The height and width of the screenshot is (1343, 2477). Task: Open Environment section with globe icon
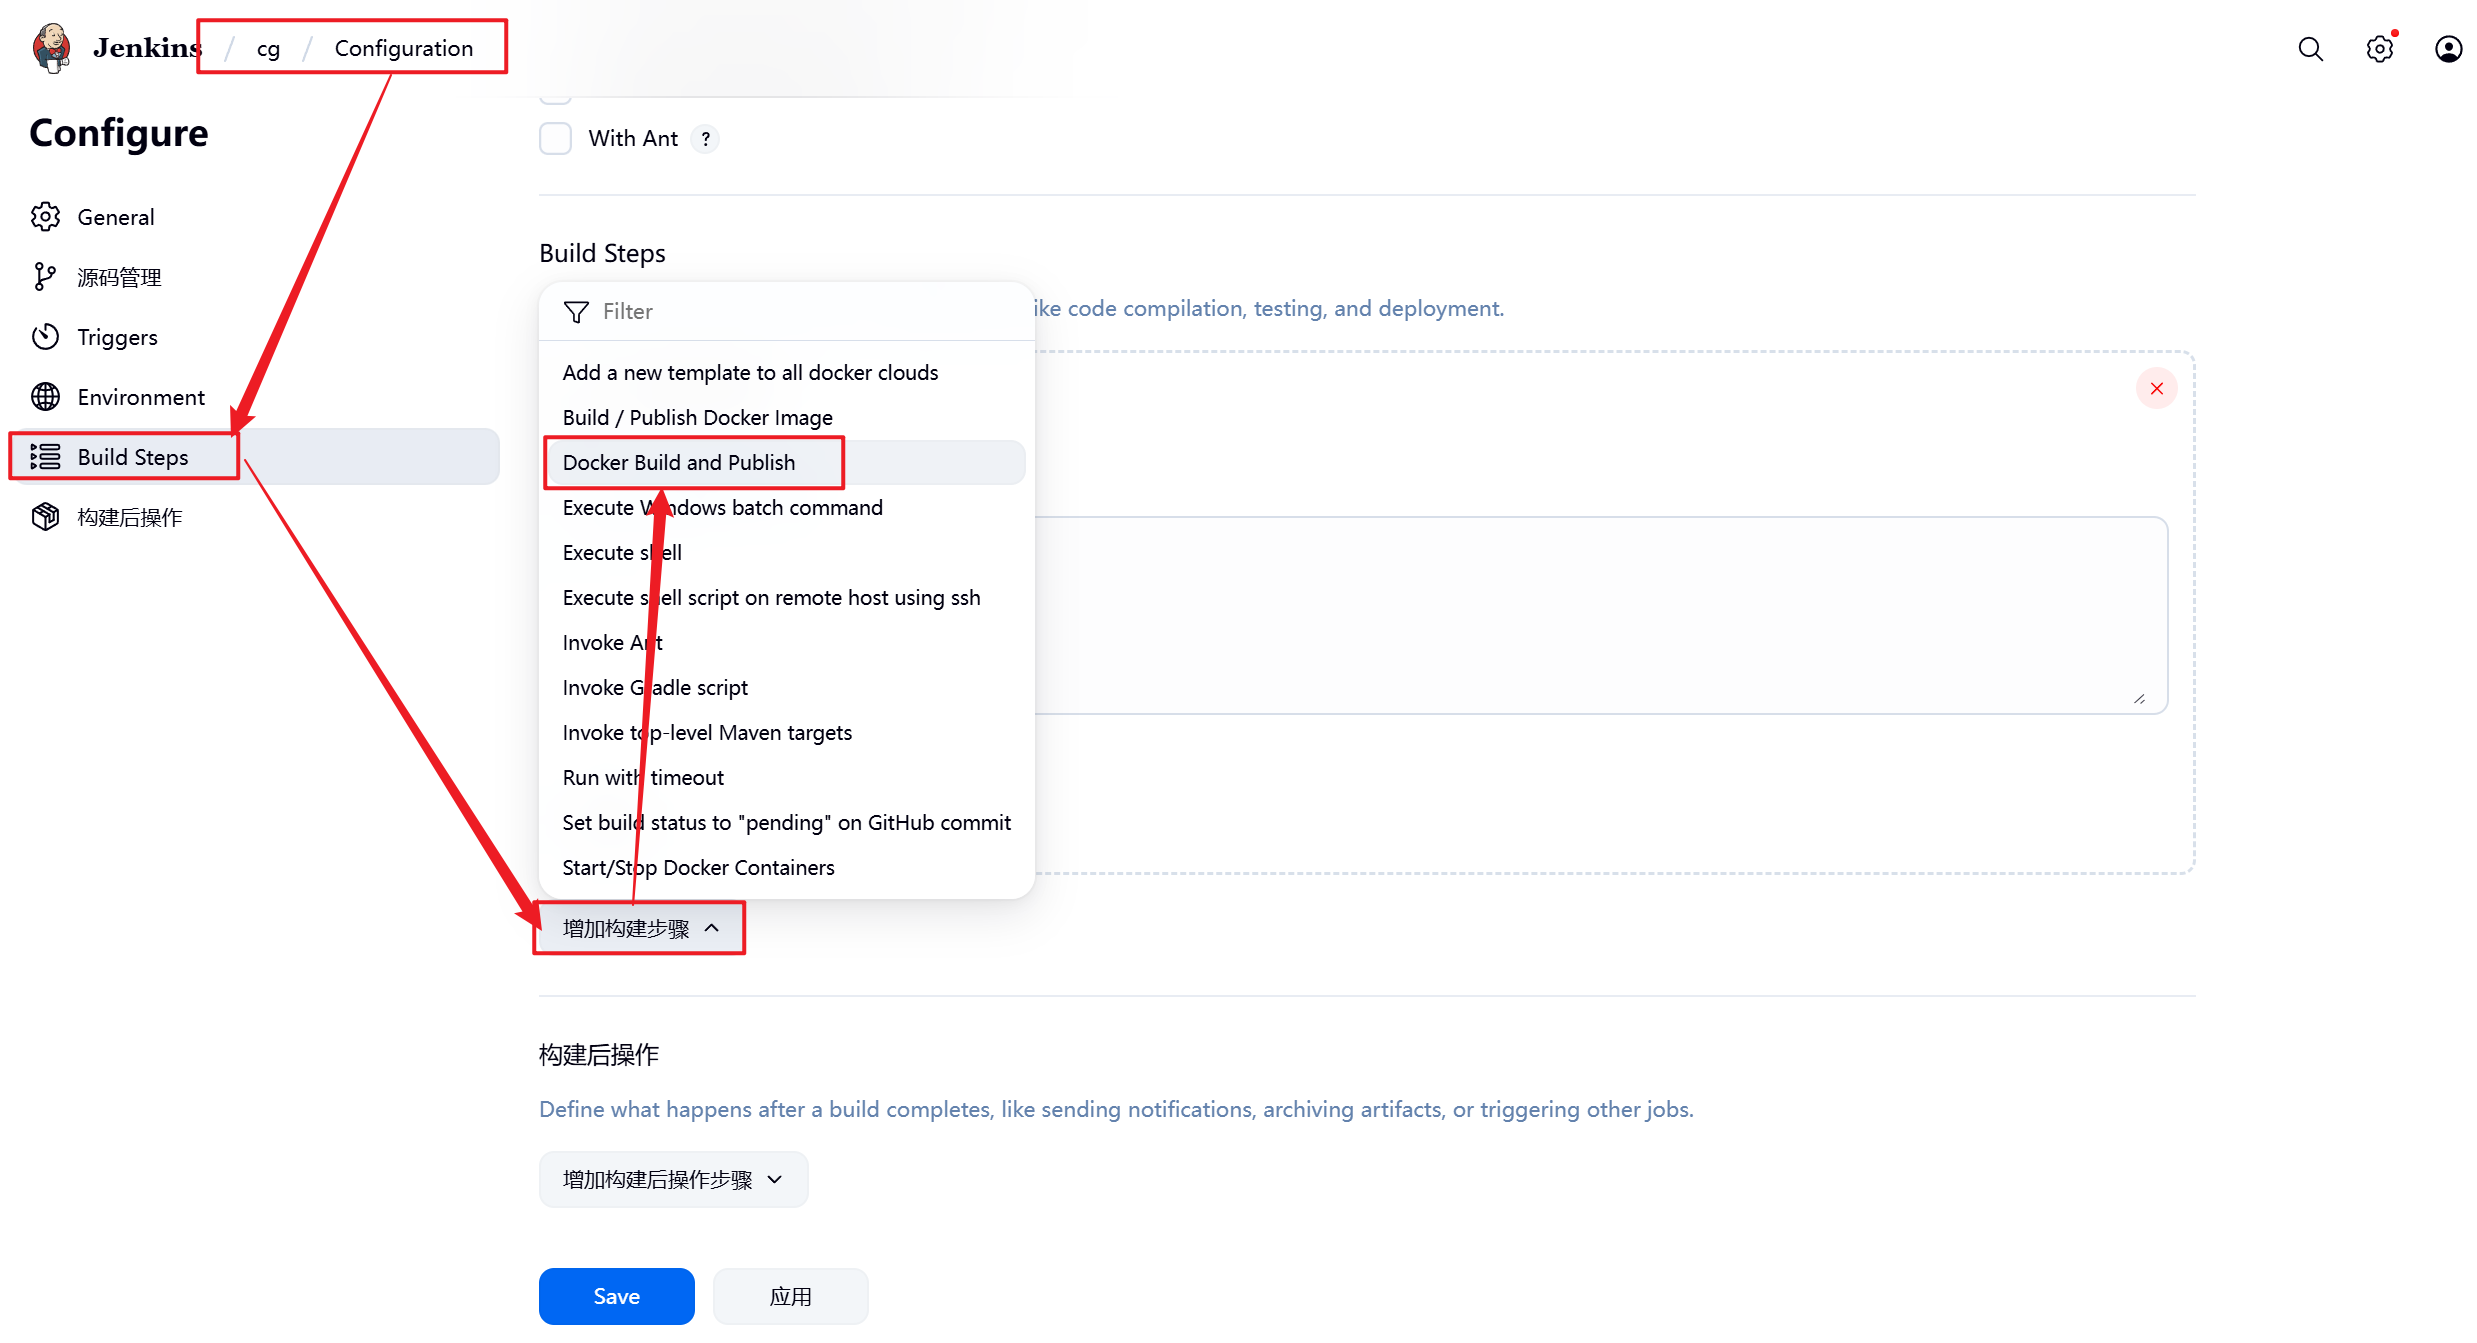point(140,397)
